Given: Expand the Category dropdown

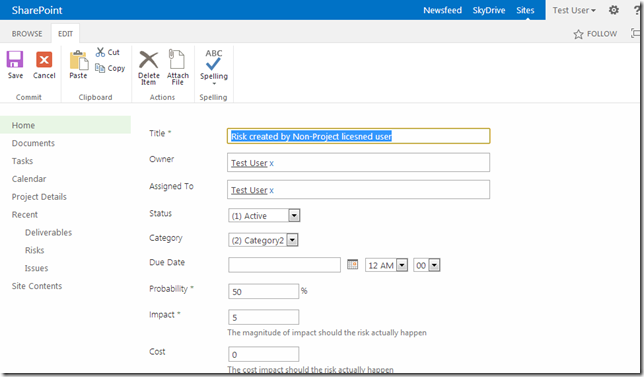Looking at the screenshot, I should [292, 240].
